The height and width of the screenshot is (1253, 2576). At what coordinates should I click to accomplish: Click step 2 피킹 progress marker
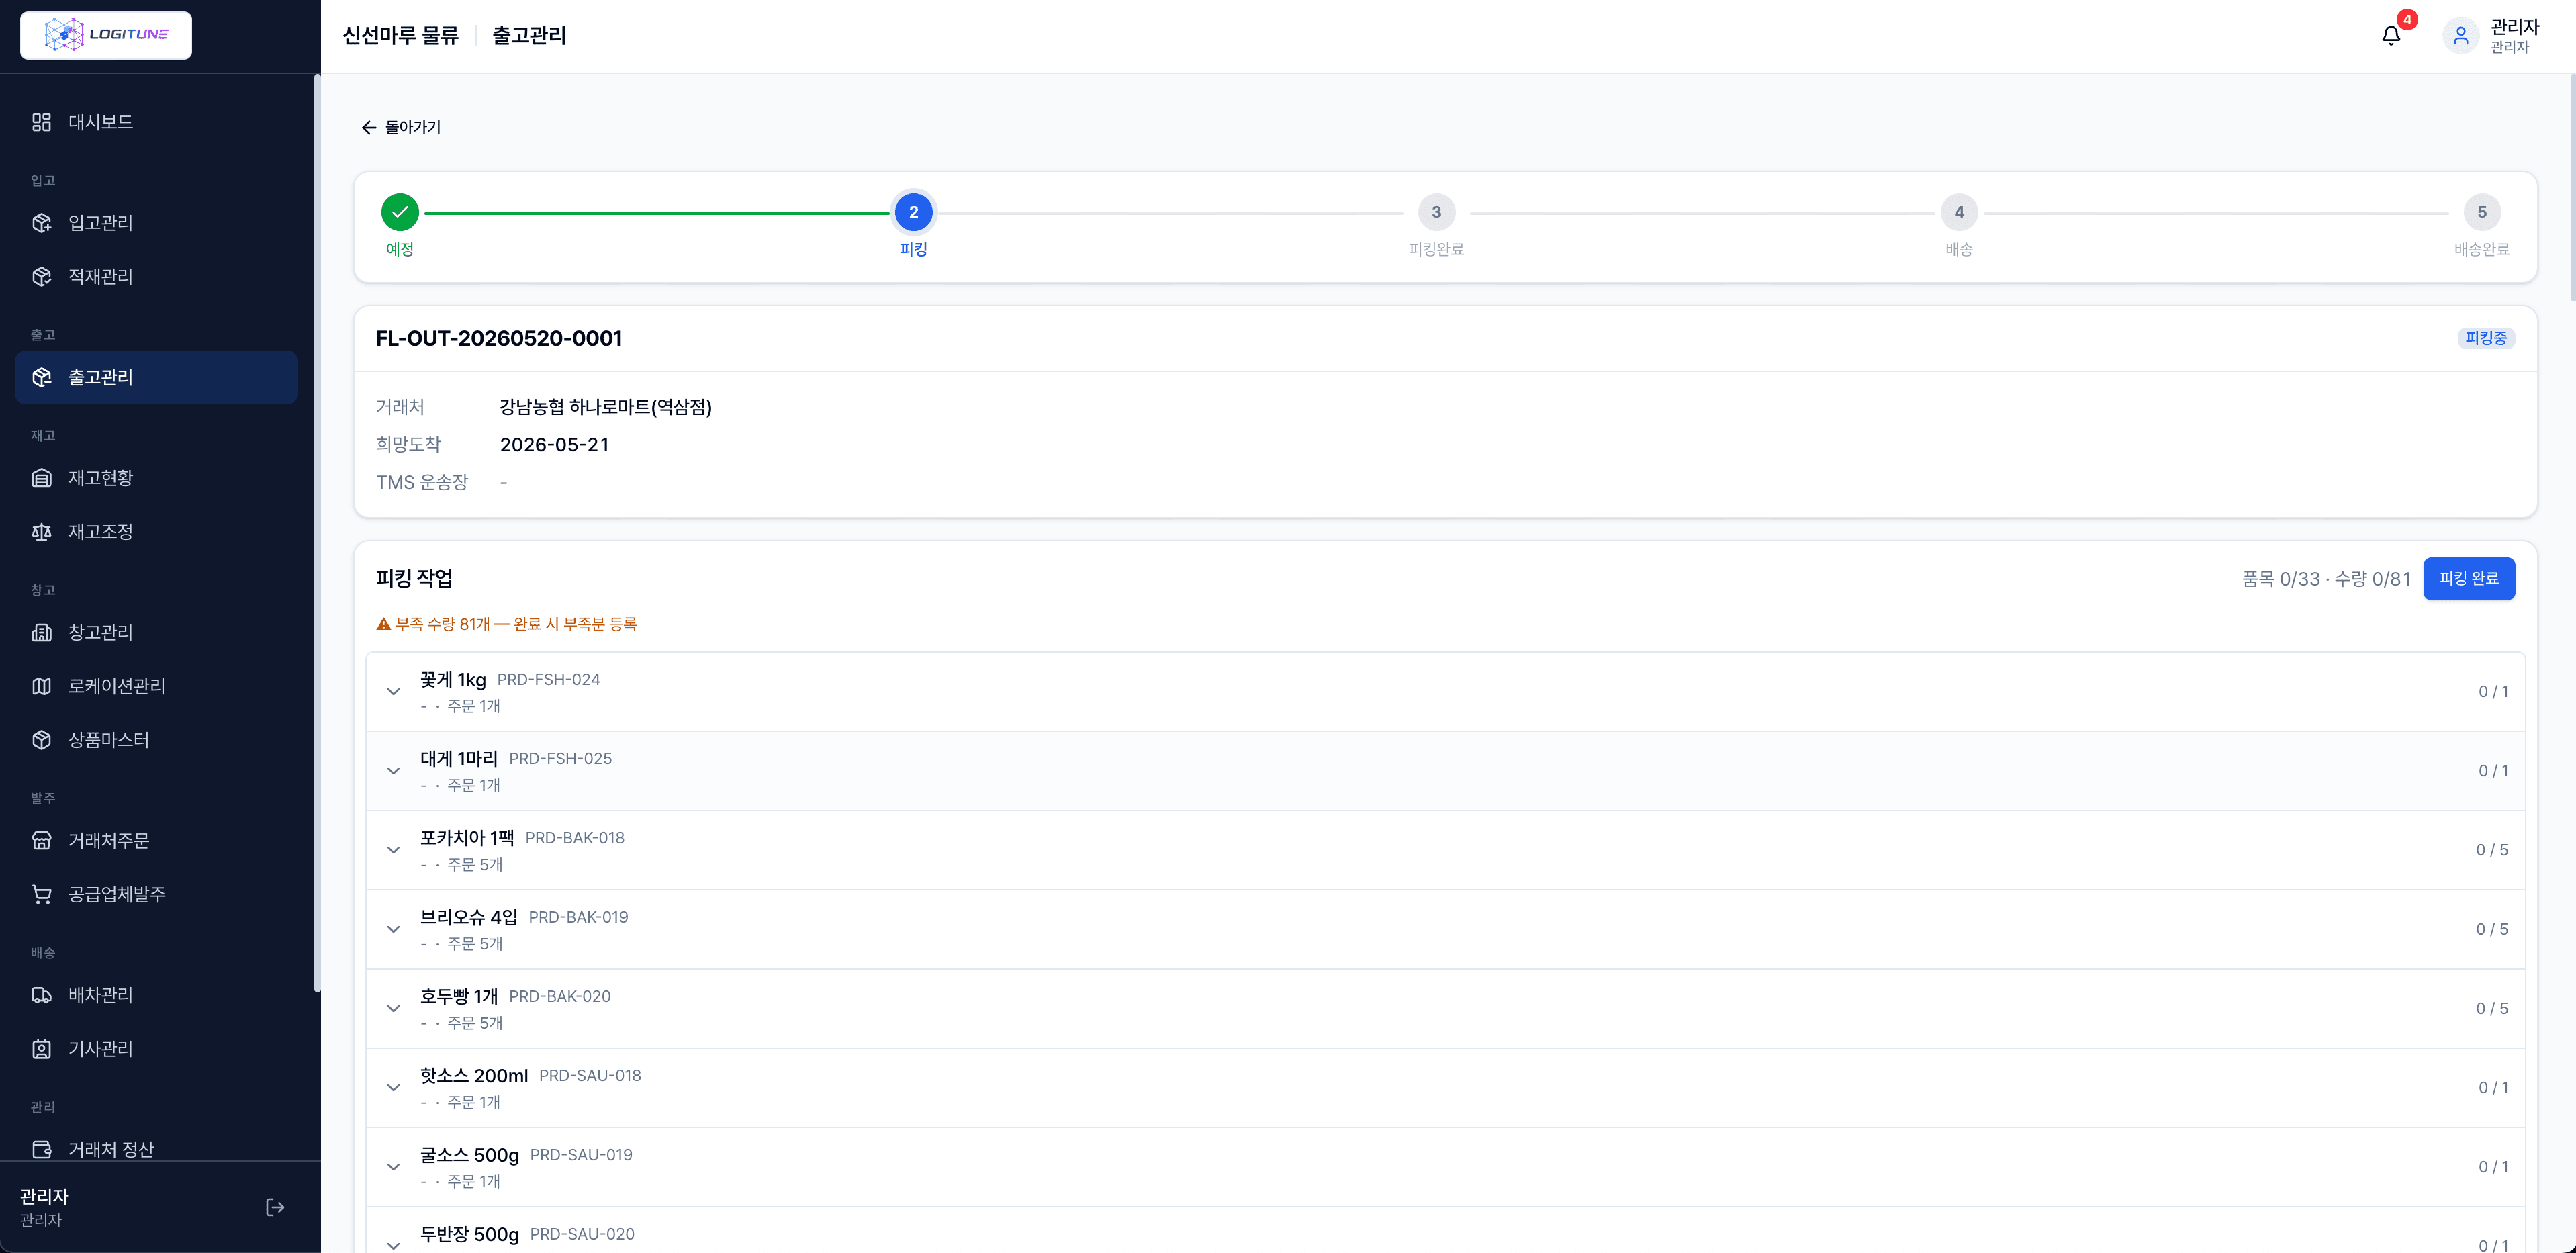coord(913,212)
